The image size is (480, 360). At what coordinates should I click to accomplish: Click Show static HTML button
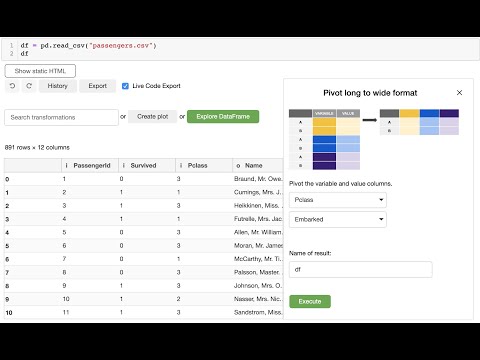pyautogui.click(x=40, y=71)
